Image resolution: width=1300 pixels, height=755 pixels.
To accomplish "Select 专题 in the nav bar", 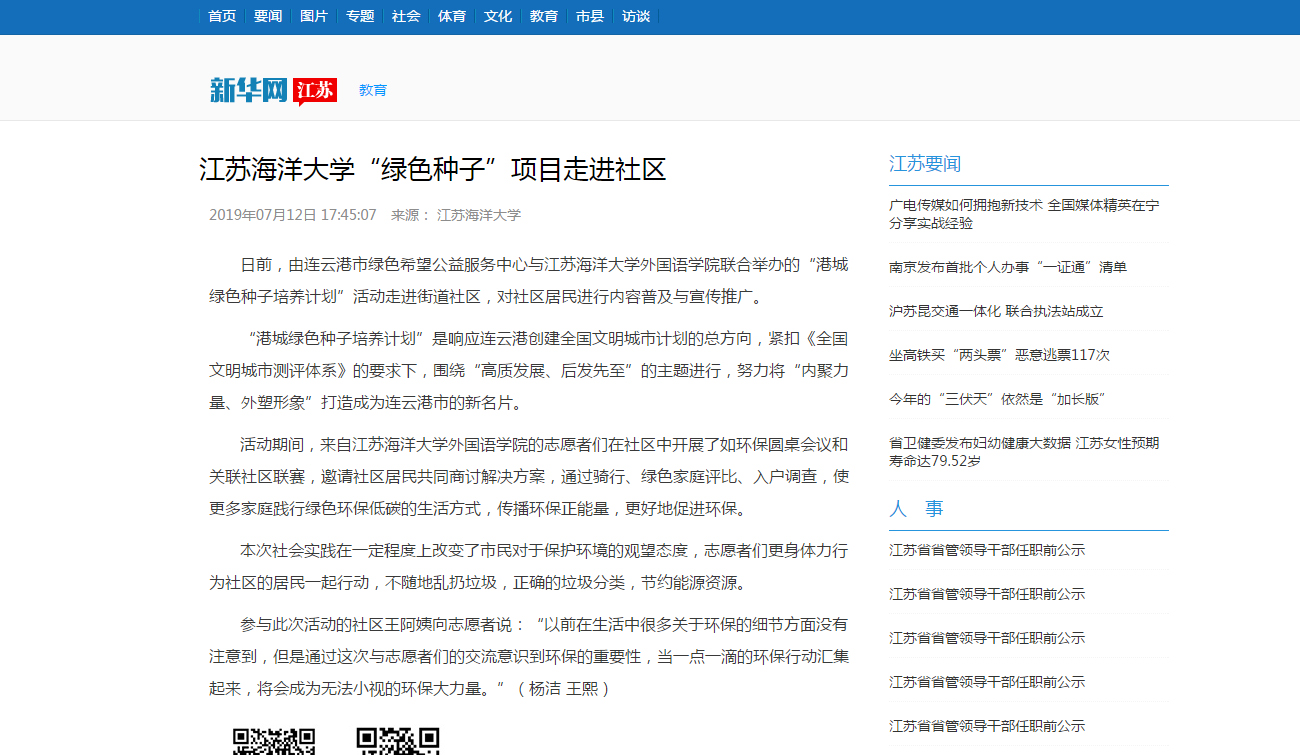I will [360, 16].
